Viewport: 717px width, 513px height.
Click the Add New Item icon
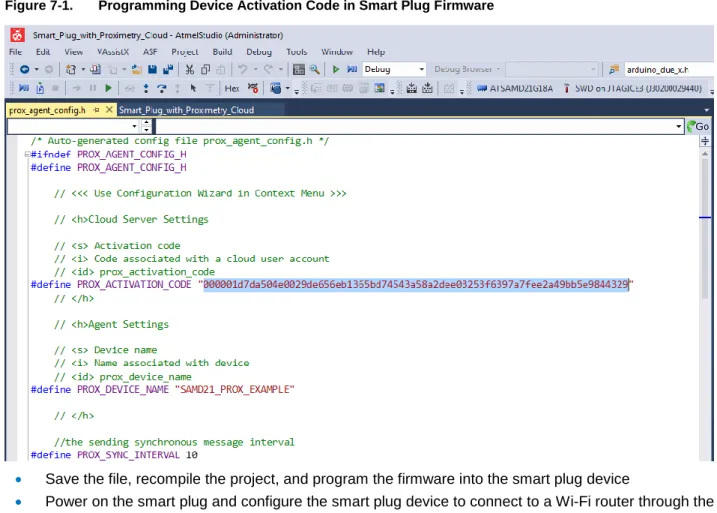[x=96, y=69]
